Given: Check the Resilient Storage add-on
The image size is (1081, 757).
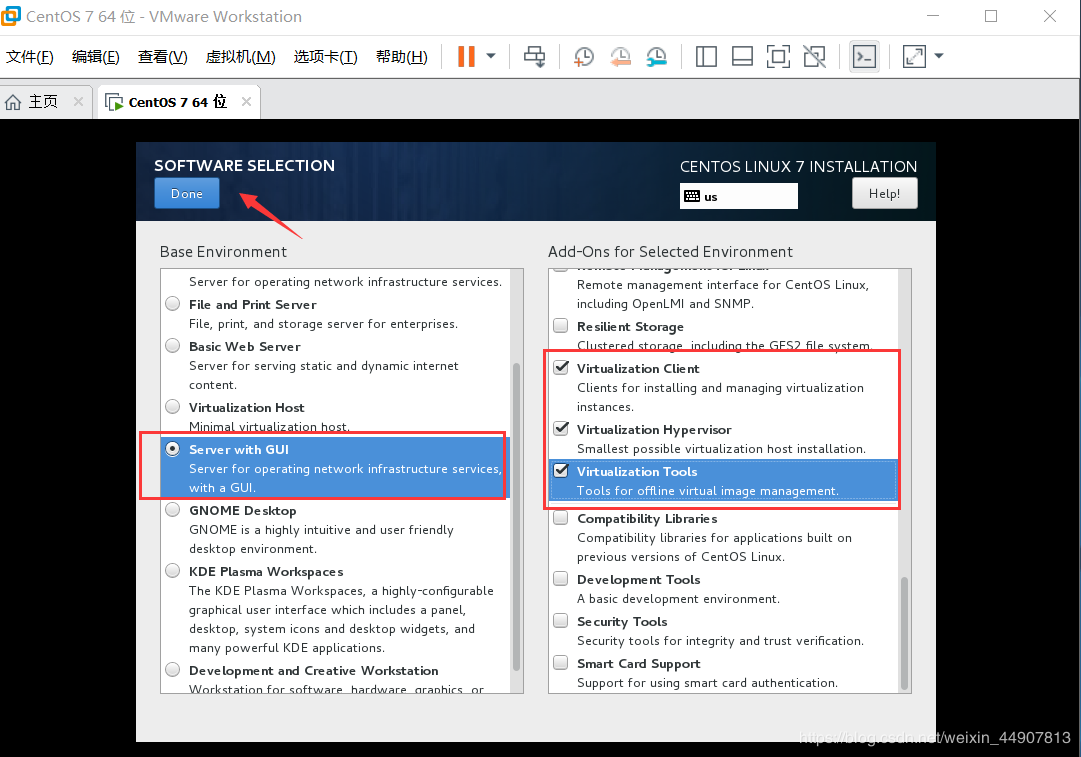Looking at the screenshot, I should [561, 325].
